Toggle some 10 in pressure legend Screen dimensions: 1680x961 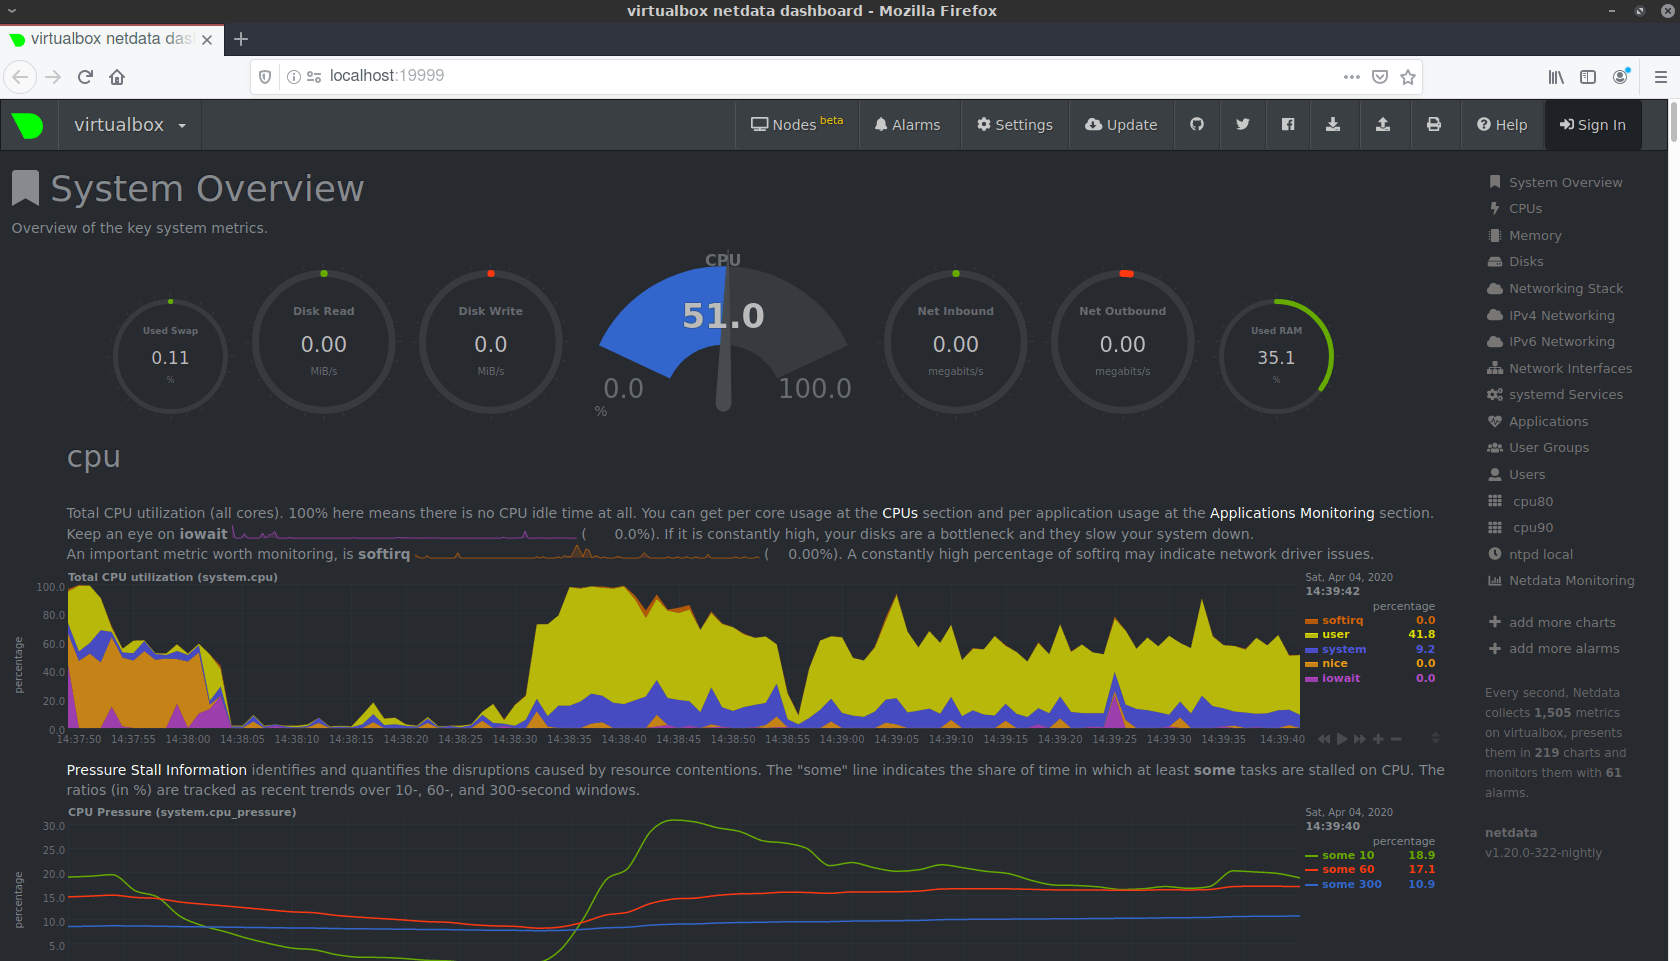click(1348, 856)
